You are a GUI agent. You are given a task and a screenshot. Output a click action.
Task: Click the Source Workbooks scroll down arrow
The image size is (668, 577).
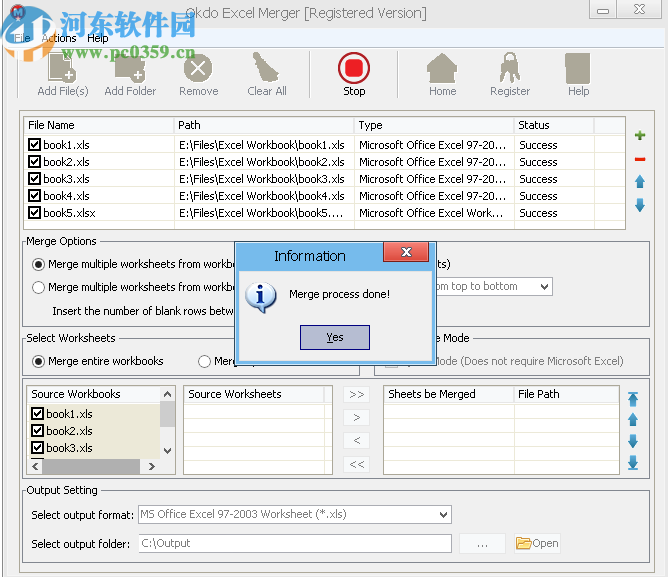(x=167, y=450)
